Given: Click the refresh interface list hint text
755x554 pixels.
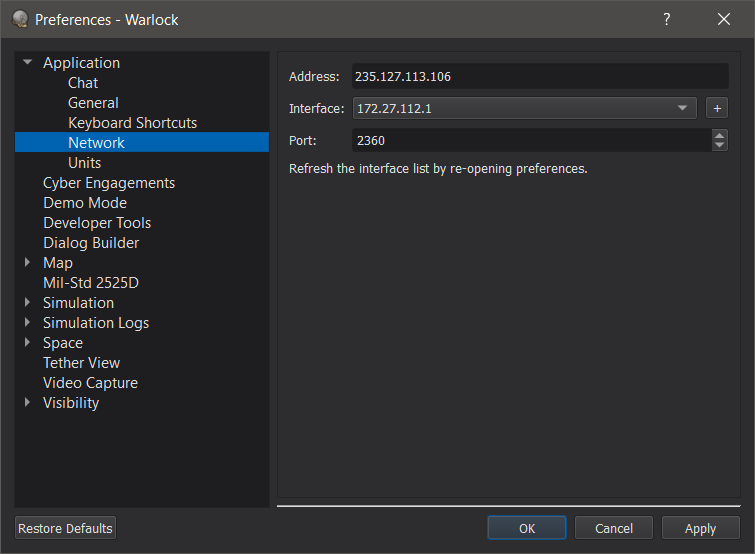Looking at the screenshot, I should click(438, 169).
